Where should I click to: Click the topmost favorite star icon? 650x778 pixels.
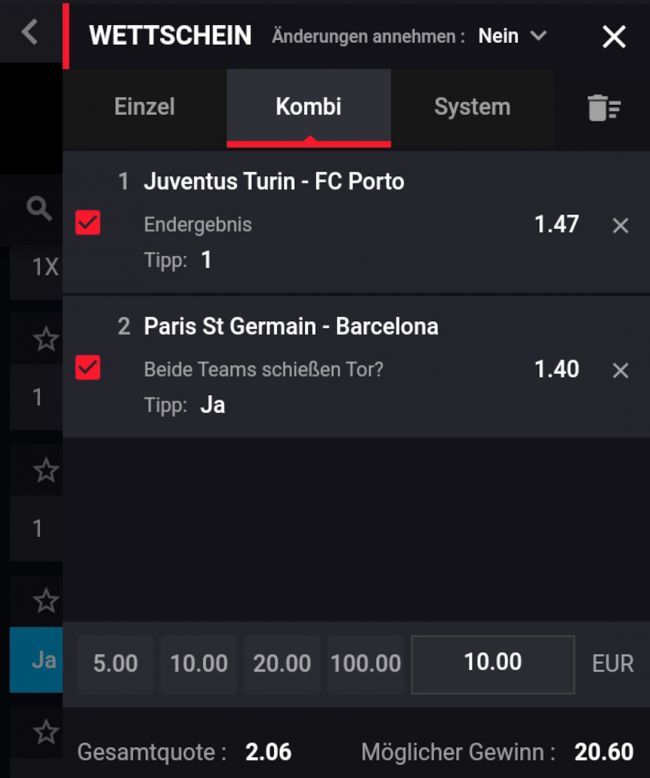tap(46, 339)
